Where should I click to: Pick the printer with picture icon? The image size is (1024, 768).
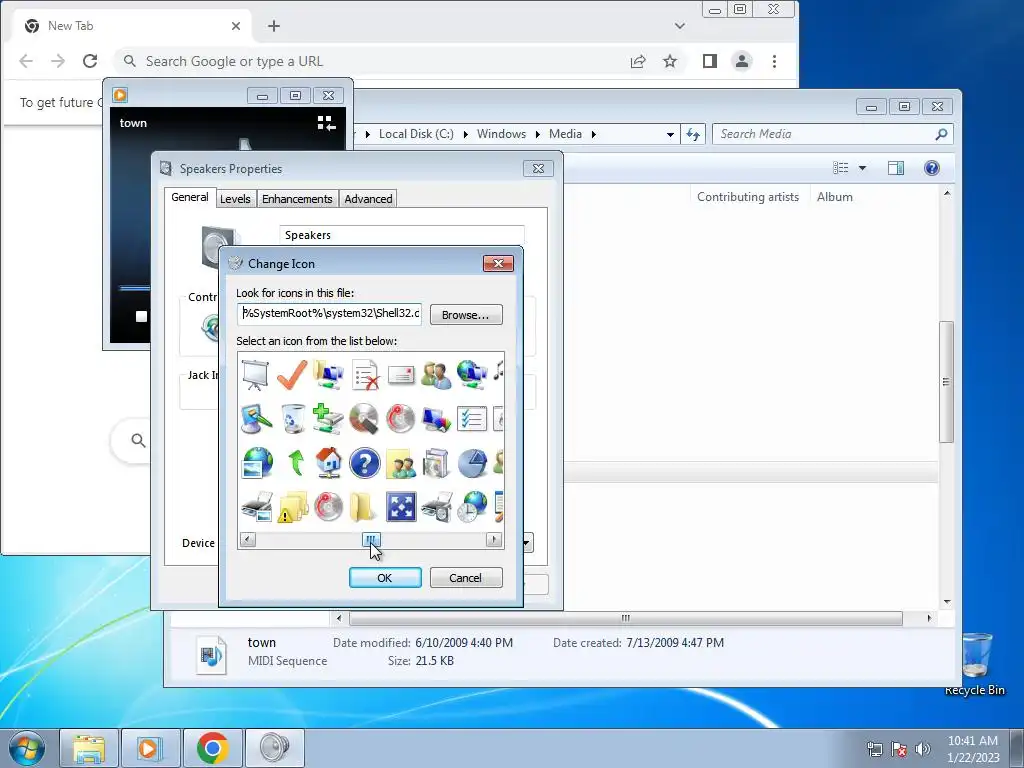coord(257,507)
